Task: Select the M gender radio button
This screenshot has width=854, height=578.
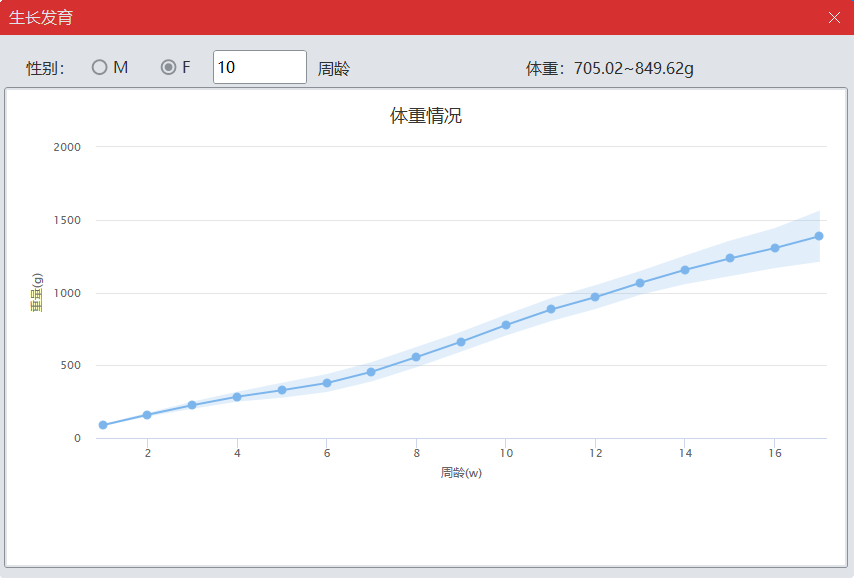Action: pos(99,67)
